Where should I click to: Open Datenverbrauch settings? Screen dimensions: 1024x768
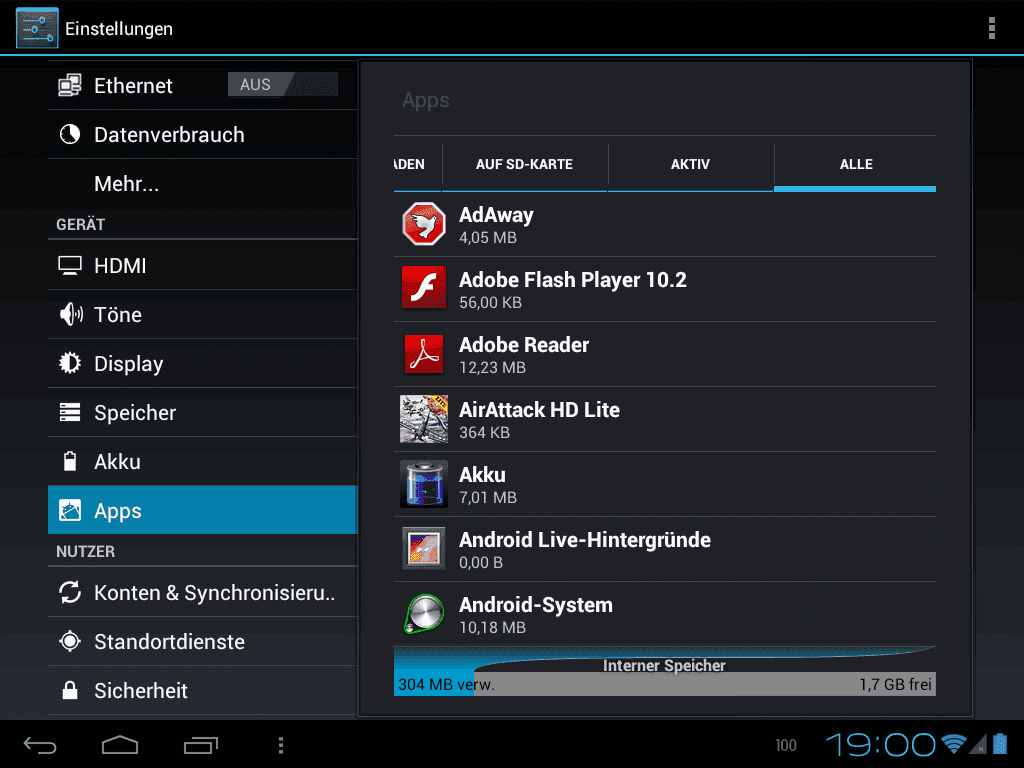[x=202, y=135]
